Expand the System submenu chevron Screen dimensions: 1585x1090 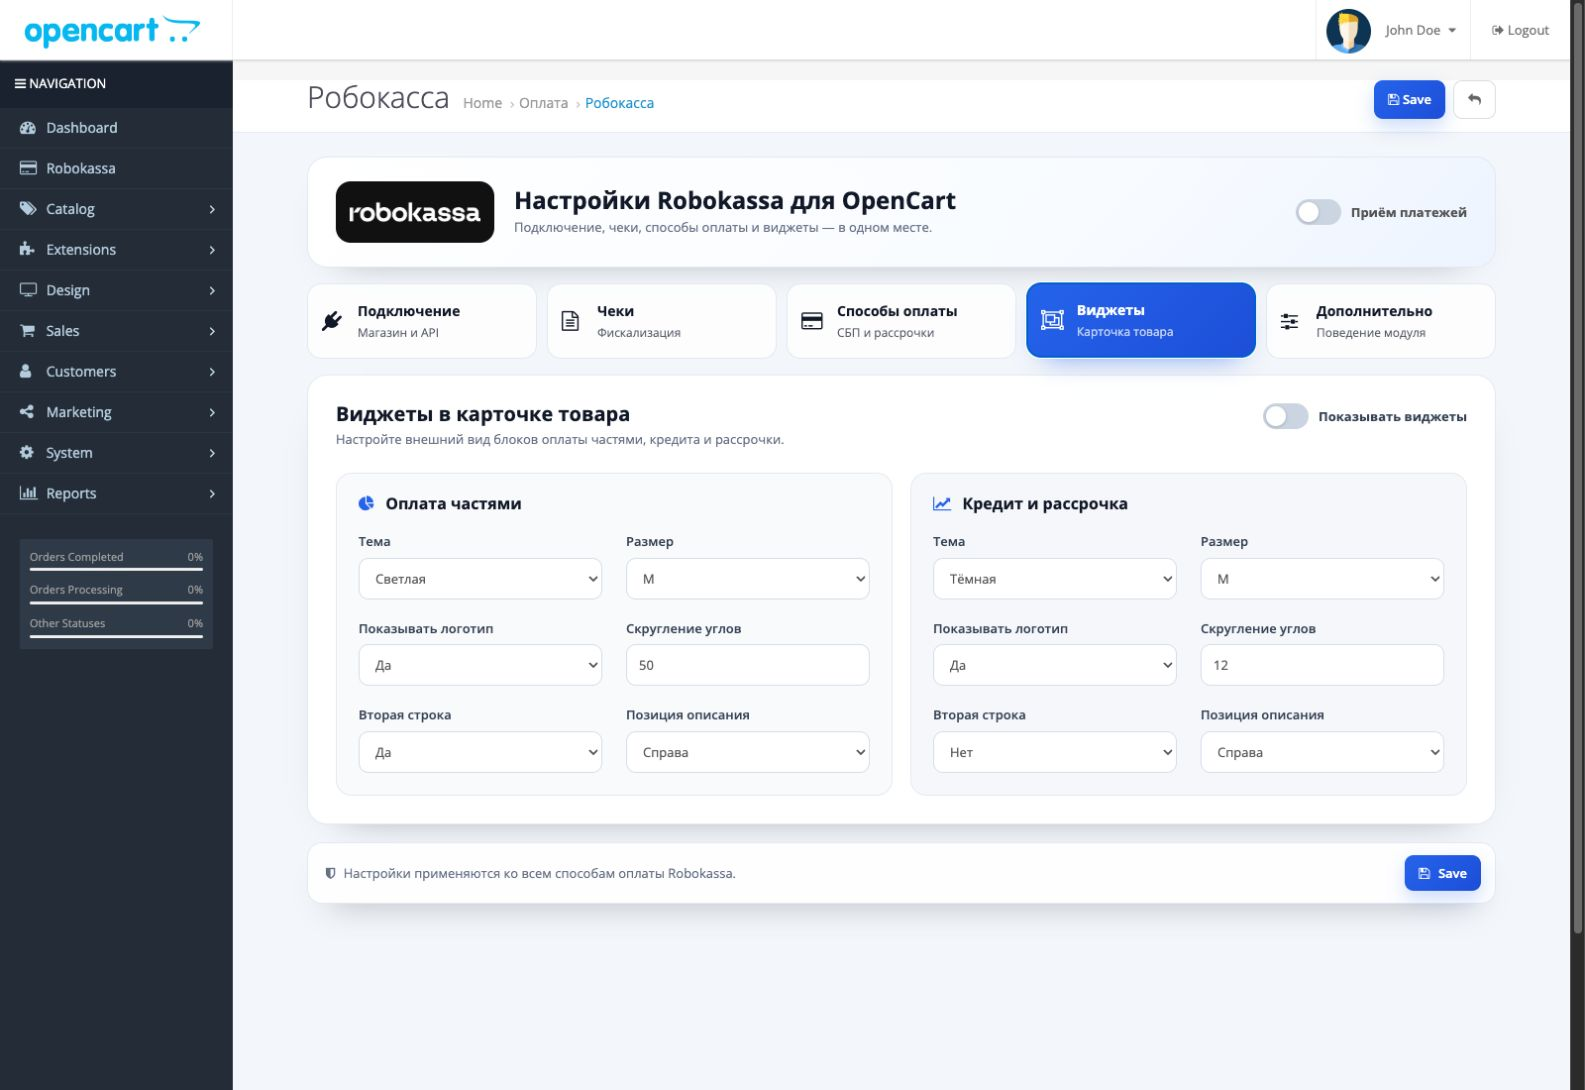pos(212,453)
